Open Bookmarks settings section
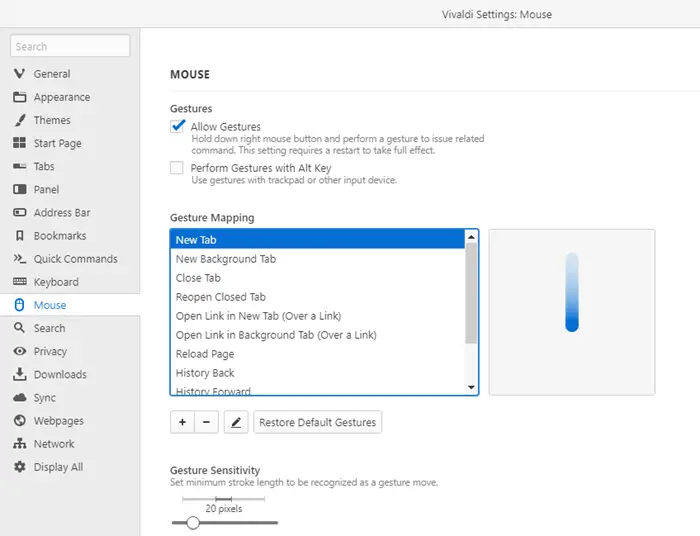 60,236
